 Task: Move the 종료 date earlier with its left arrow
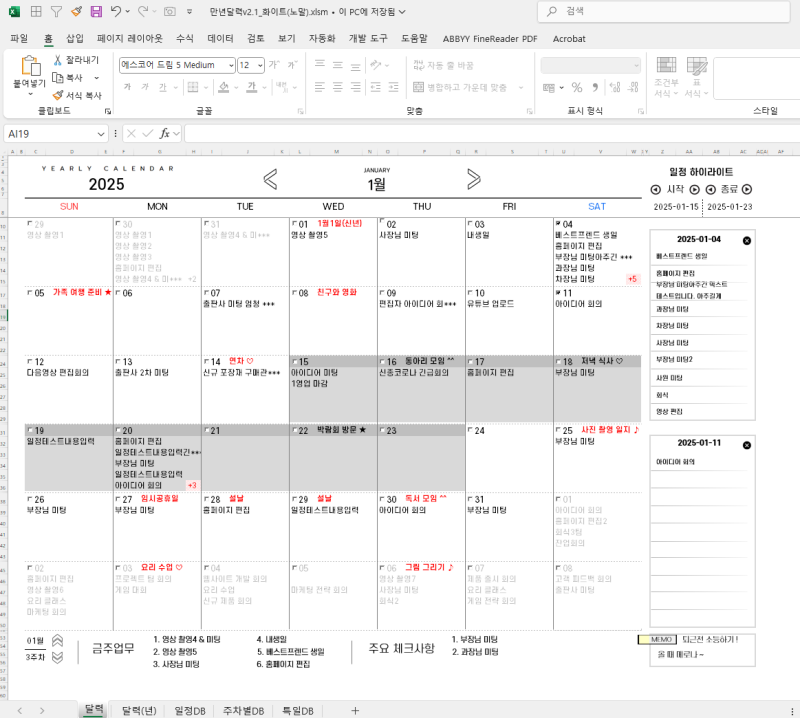coord(711,190)
